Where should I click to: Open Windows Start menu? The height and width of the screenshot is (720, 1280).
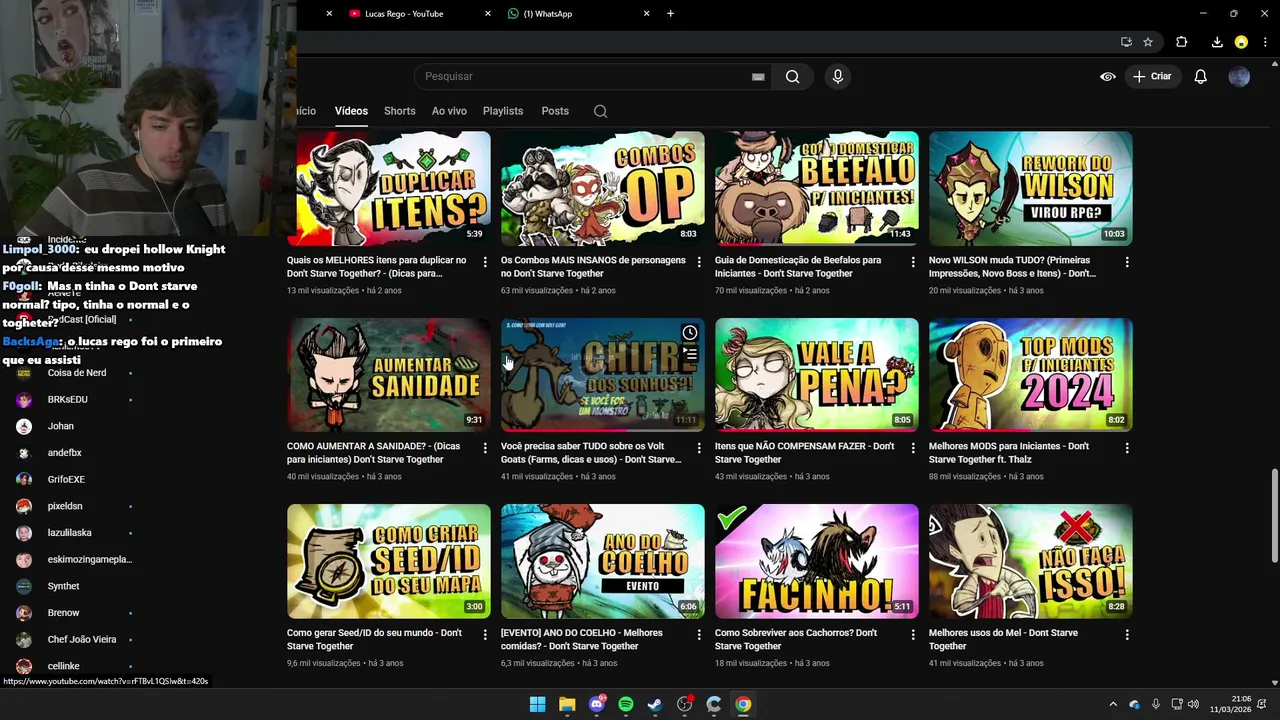537,704
